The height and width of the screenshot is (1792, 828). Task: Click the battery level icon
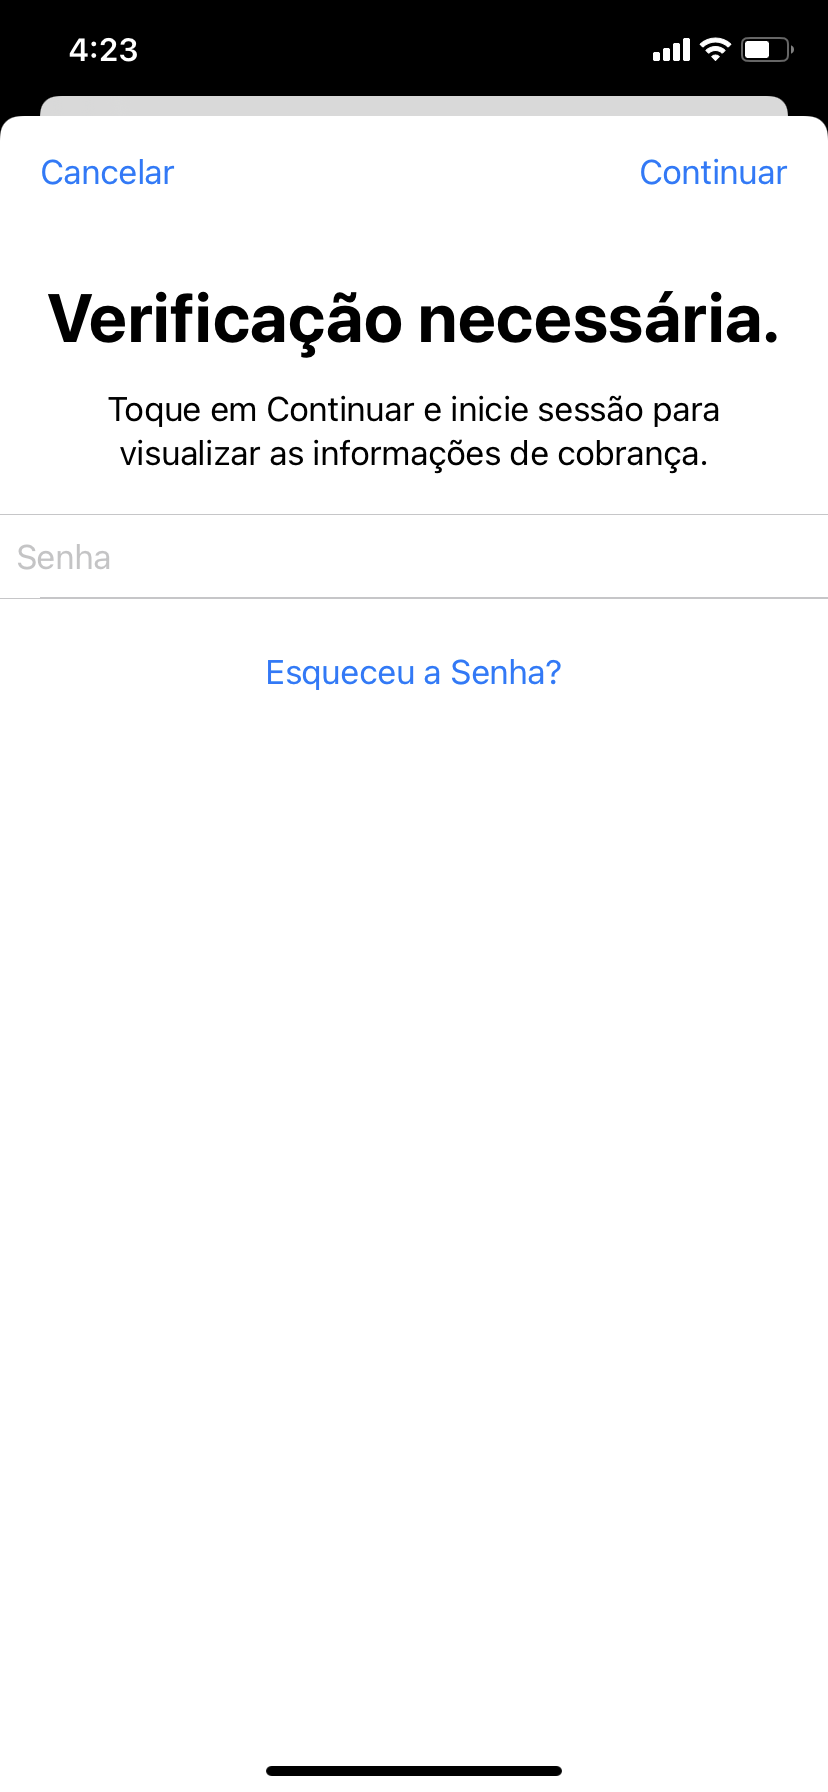[x=767, y=49]
